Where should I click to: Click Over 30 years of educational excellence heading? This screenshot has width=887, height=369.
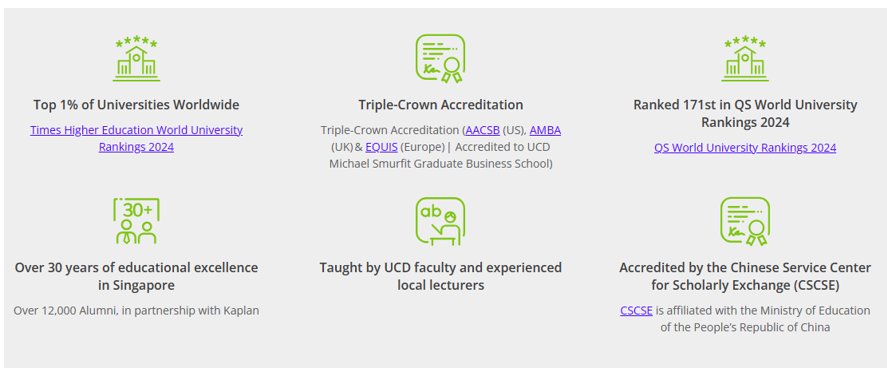click(x=136, y=276)
